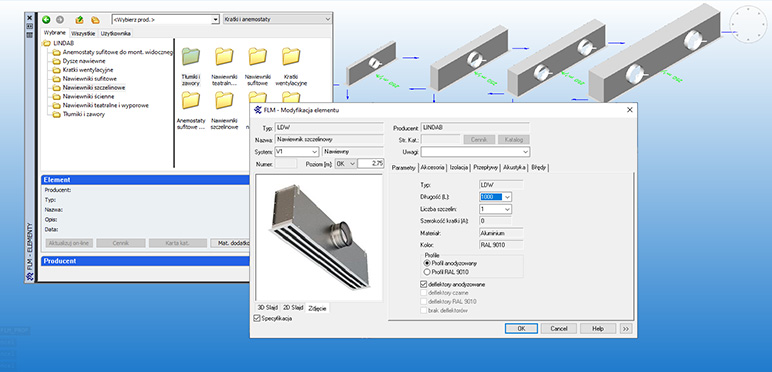Close the FLM Elementy side panel
This screenshot has height=372, width=772.
click(x=30, y=18)
